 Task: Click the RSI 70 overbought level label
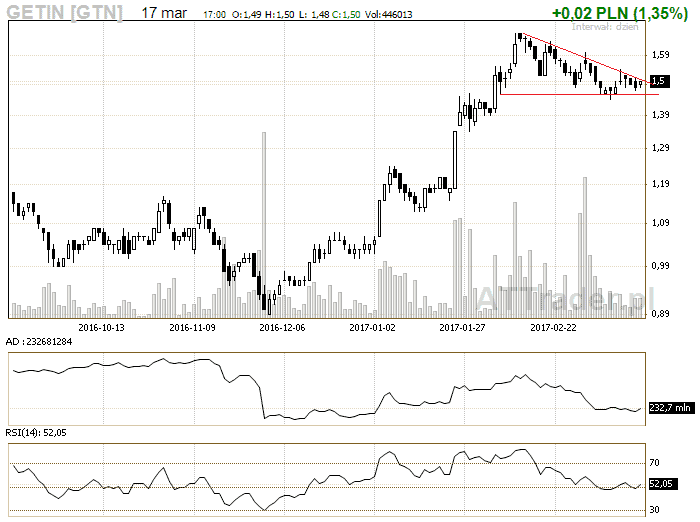coord(656,463)
